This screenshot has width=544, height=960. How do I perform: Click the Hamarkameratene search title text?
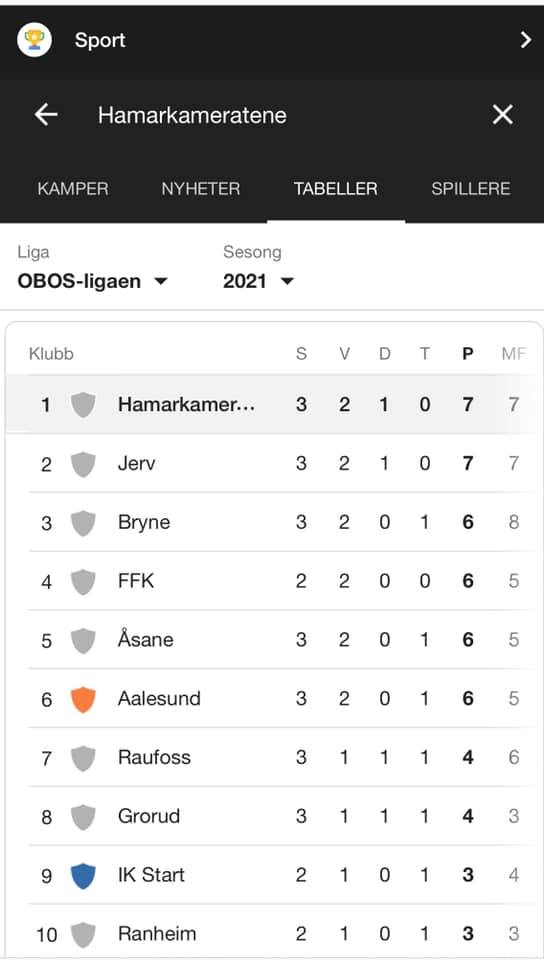pyautogui.click(x=192, y=115)
